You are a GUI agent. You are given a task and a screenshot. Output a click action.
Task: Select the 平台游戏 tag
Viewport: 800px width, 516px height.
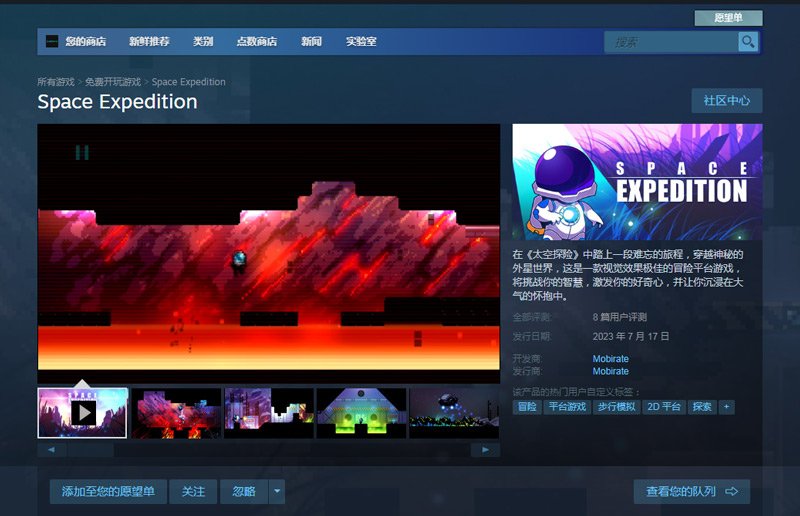567,407
